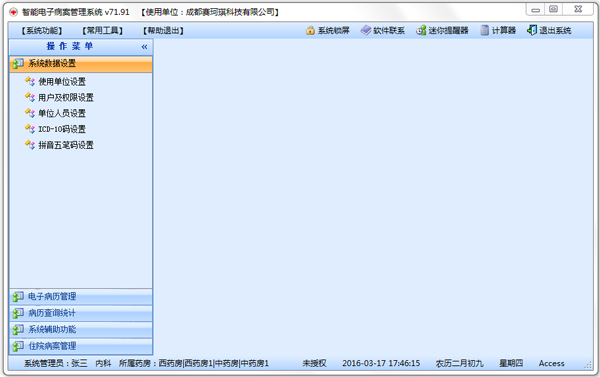Viewport: 600px width, 377px height.
Task: Click the 迷你提醒器 toolbar label
Action: 448,31
